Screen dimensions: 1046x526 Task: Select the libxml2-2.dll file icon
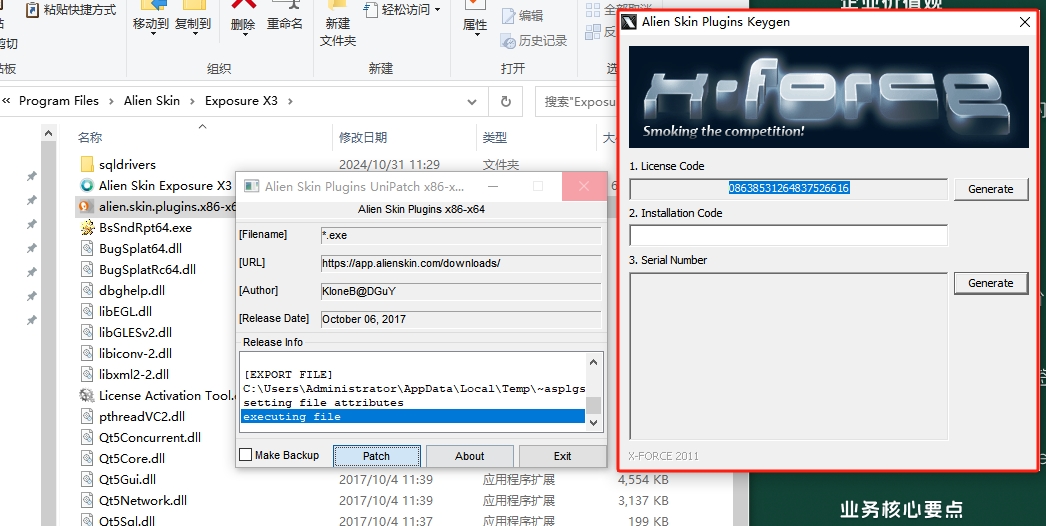point(87,374)
